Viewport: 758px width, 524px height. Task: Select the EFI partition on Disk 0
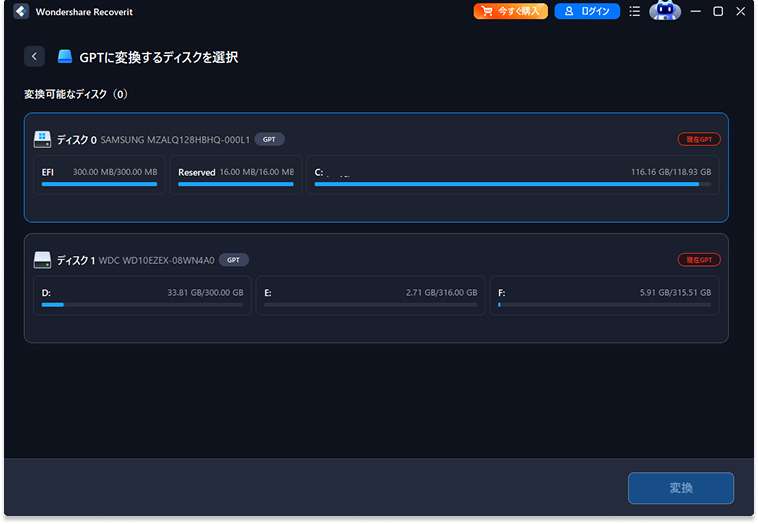pyautogui.click(x=99, y=176)
